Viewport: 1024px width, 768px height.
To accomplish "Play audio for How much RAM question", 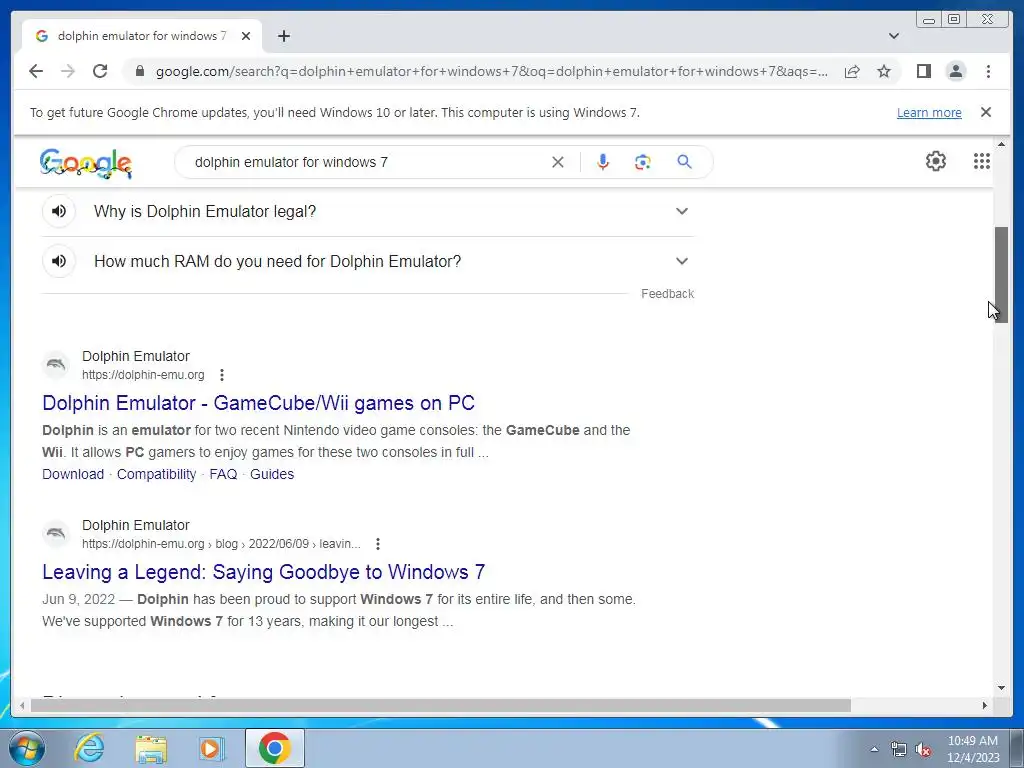I will tap(59, 261).
